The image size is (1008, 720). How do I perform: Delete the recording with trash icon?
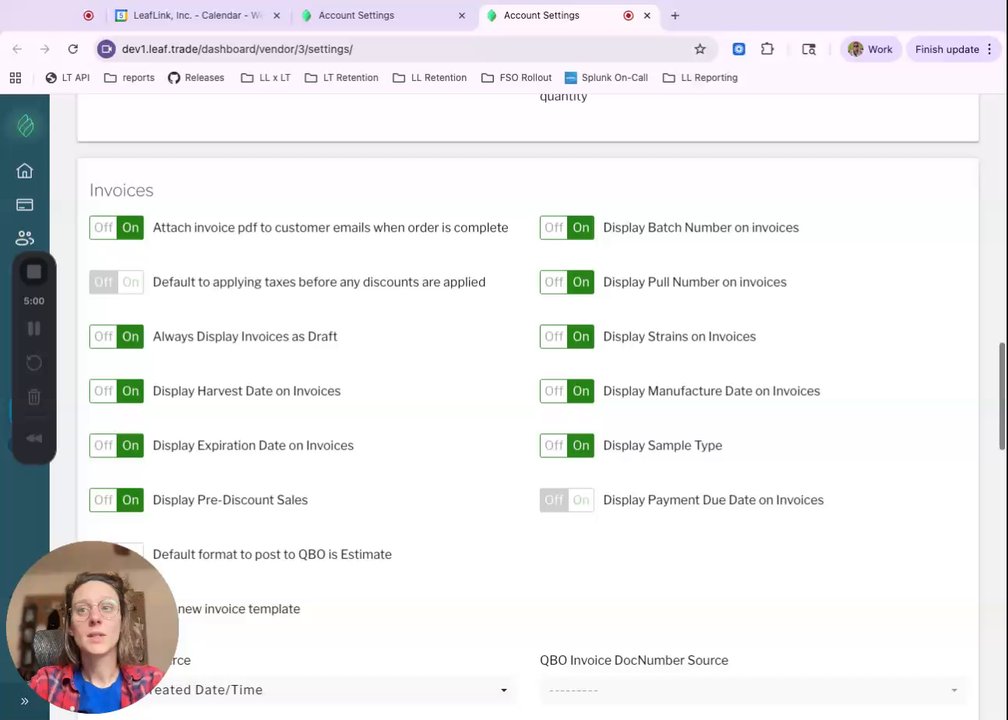[x=33, y=397]
